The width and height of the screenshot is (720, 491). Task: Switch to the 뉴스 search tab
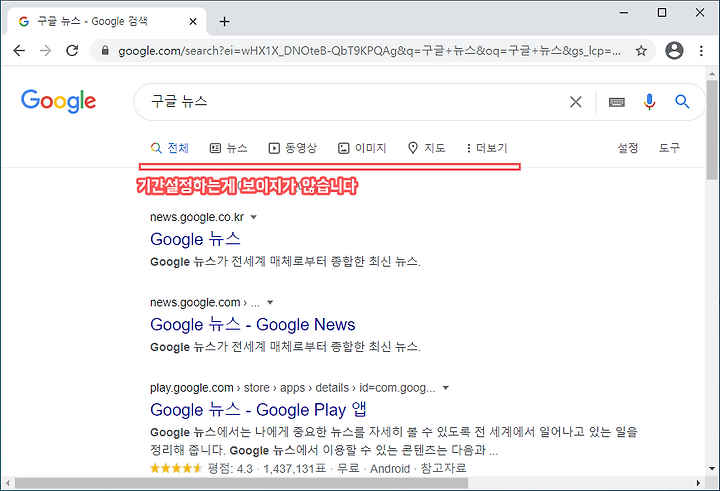point(228,148)
